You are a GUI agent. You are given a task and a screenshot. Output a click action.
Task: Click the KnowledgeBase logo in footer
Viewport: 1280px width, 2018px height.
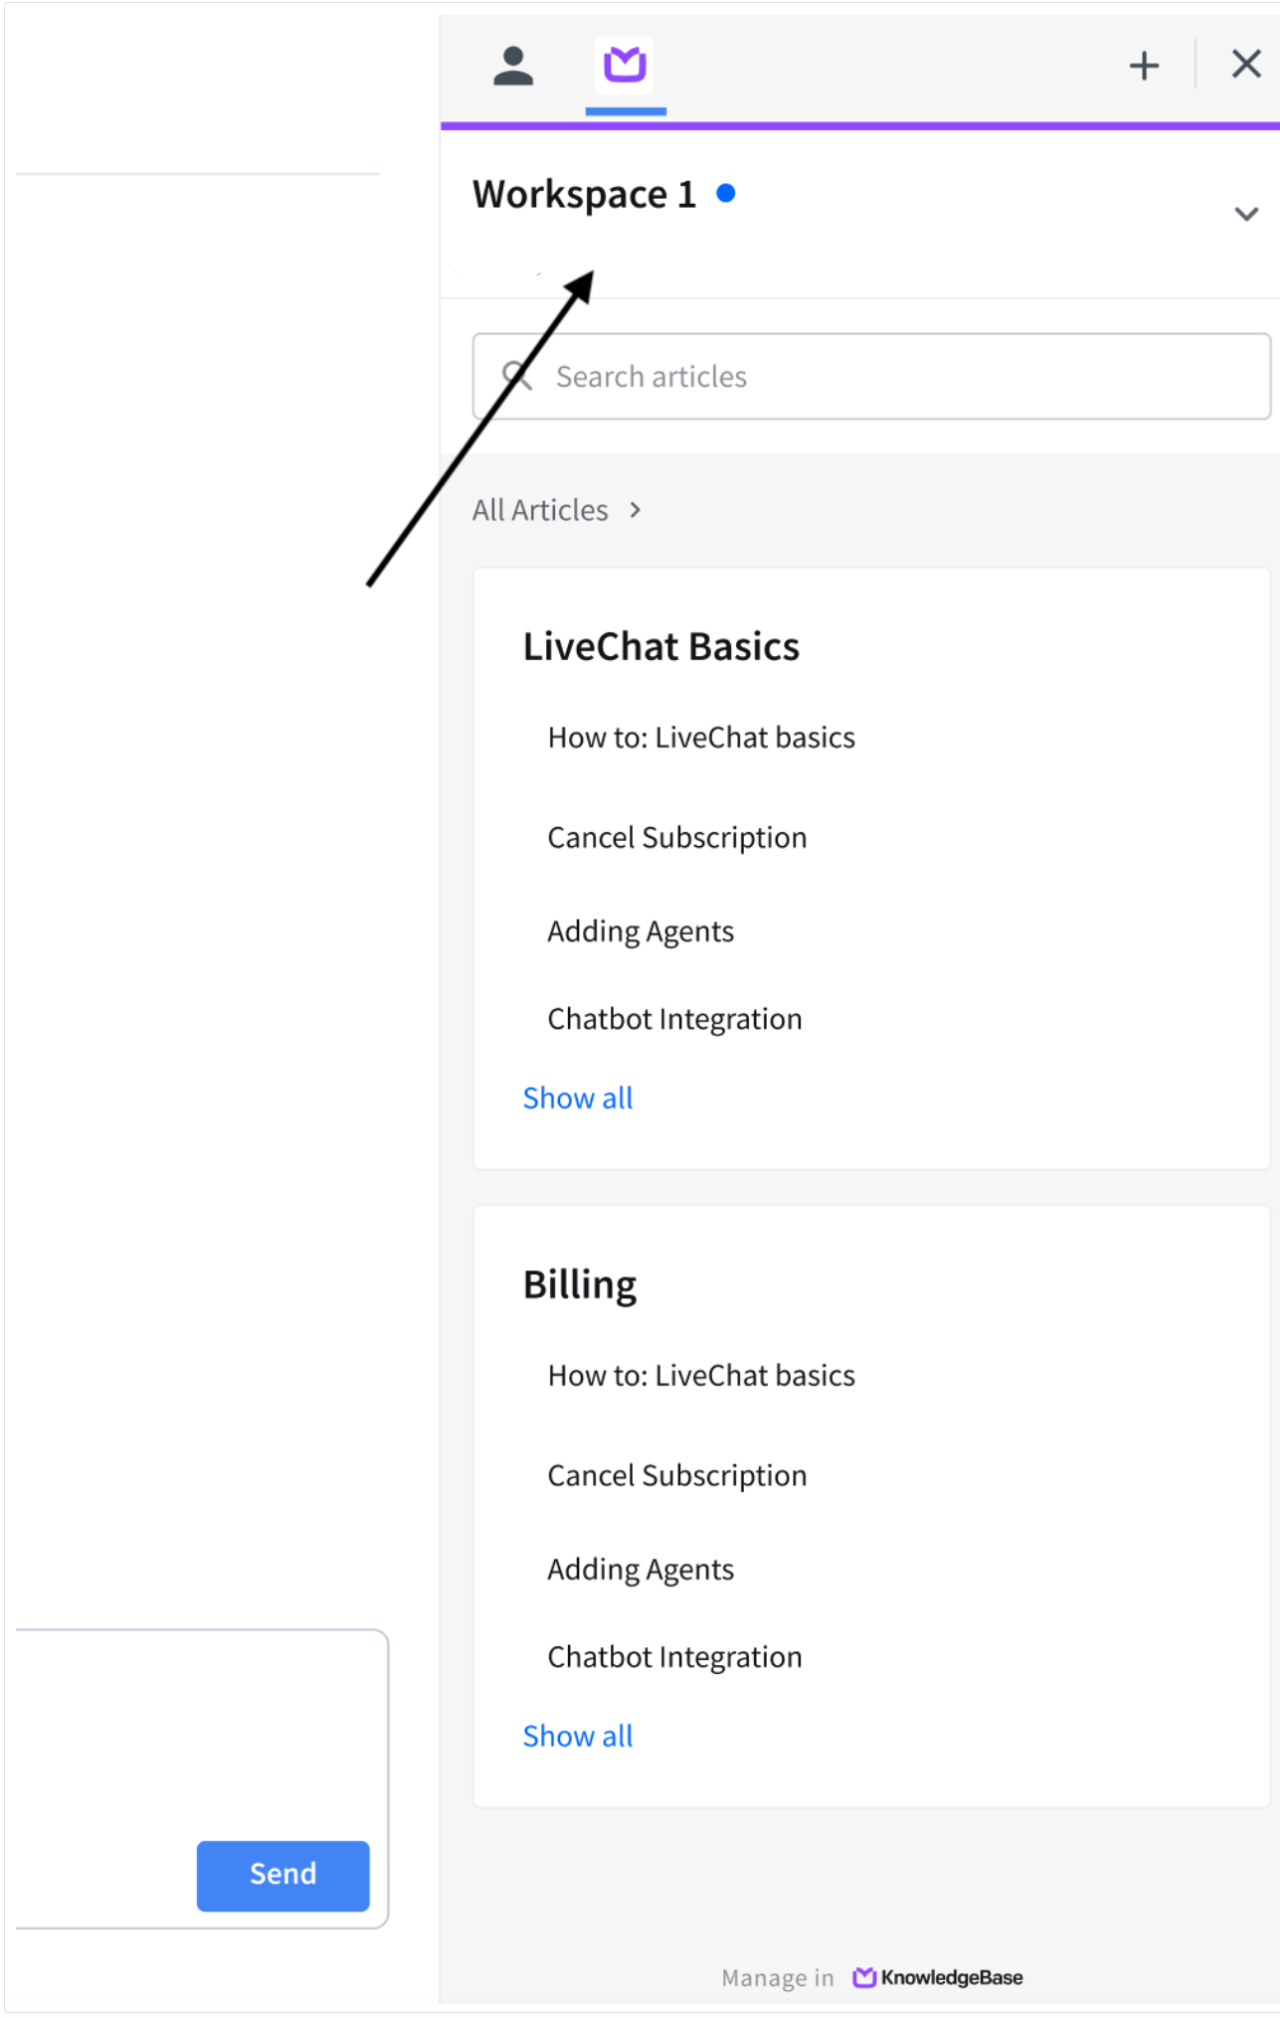pos(937,1977)
